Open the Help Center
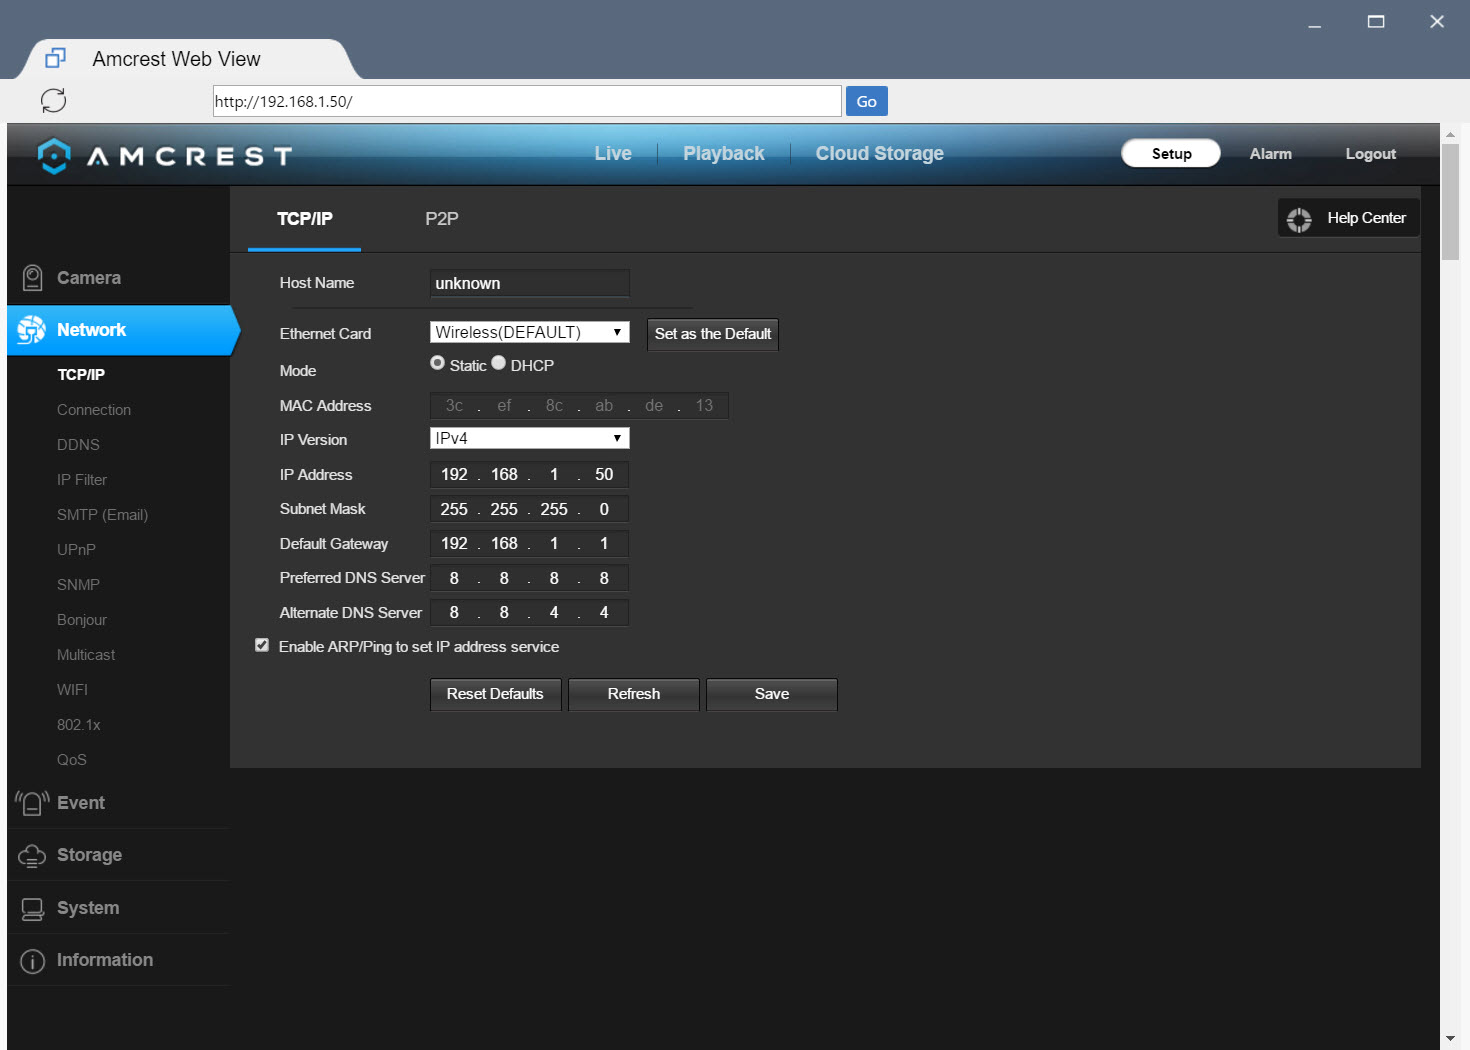This screenshot has height=1050, width=1470. point(1348,218)
